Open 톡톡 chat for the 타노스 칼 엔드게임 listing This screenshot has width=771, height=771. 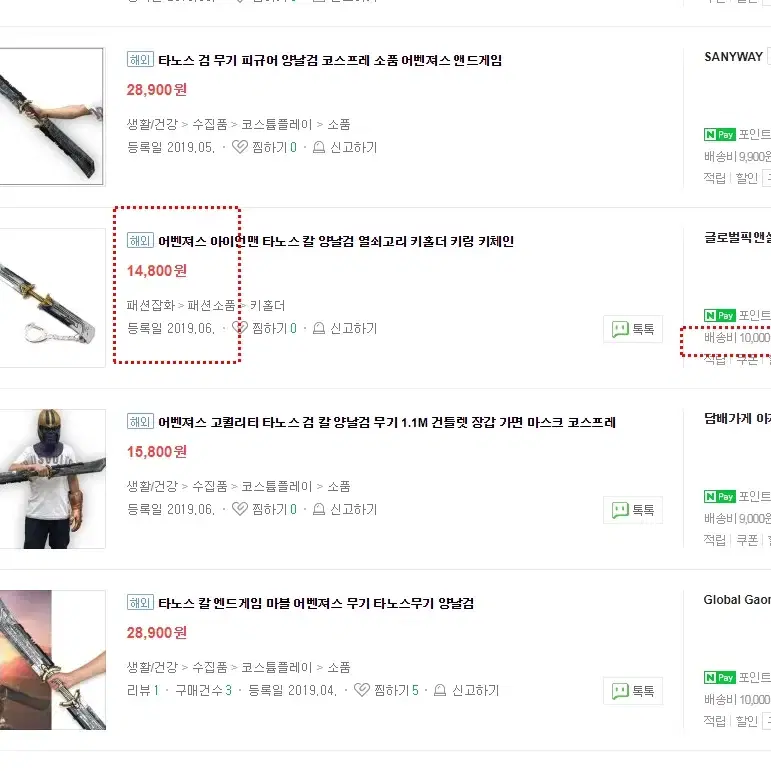tap(633, 690)
